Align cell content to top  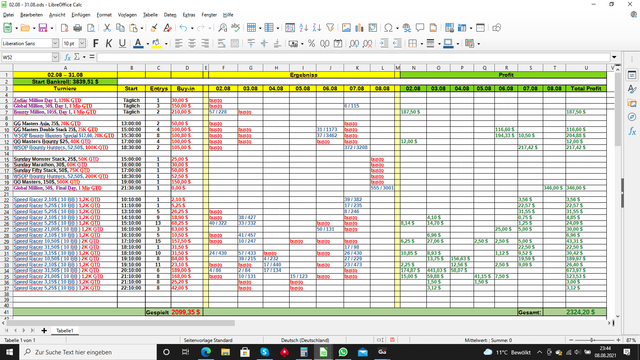click(x=251, y=43)
